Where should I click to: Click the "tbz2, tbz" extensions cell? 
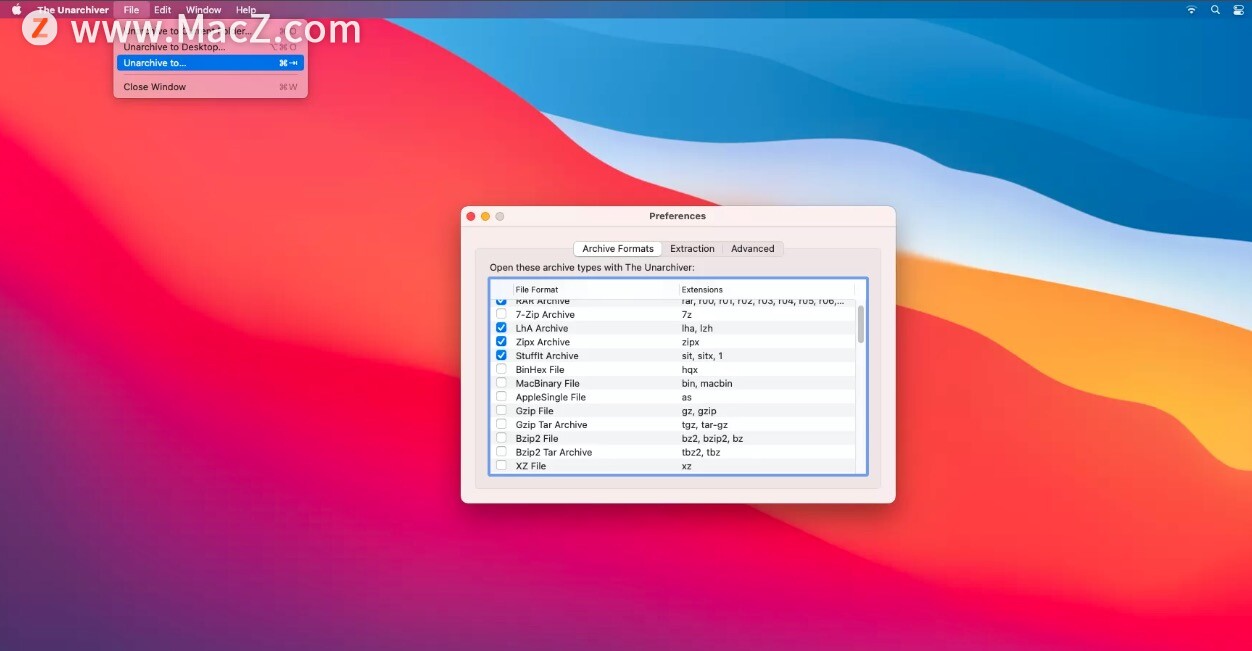701,453
